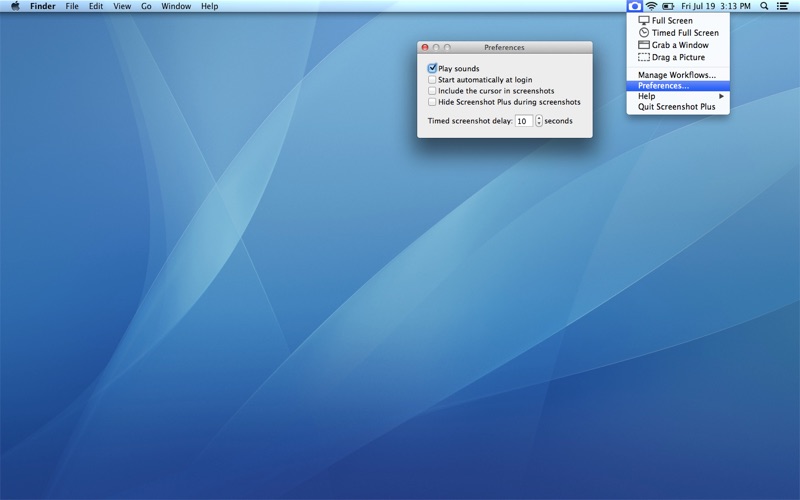Click the timed delay stepper arrows
Viewport: 800px width, 500px height.
coord(539,121)
